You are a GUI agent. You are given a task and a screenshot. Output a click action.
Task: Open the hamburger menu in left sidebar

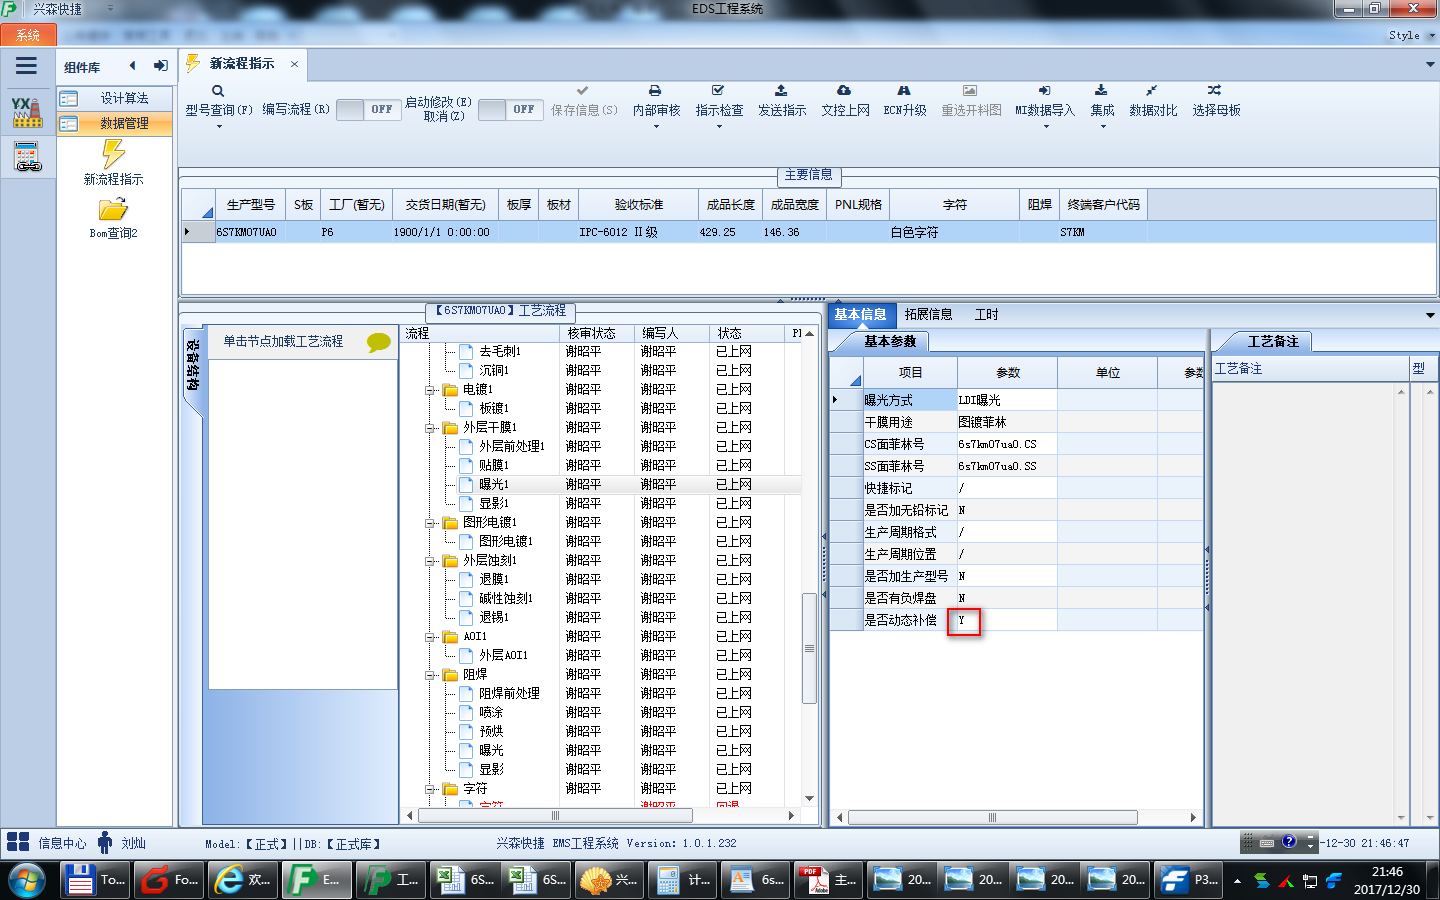26,66
